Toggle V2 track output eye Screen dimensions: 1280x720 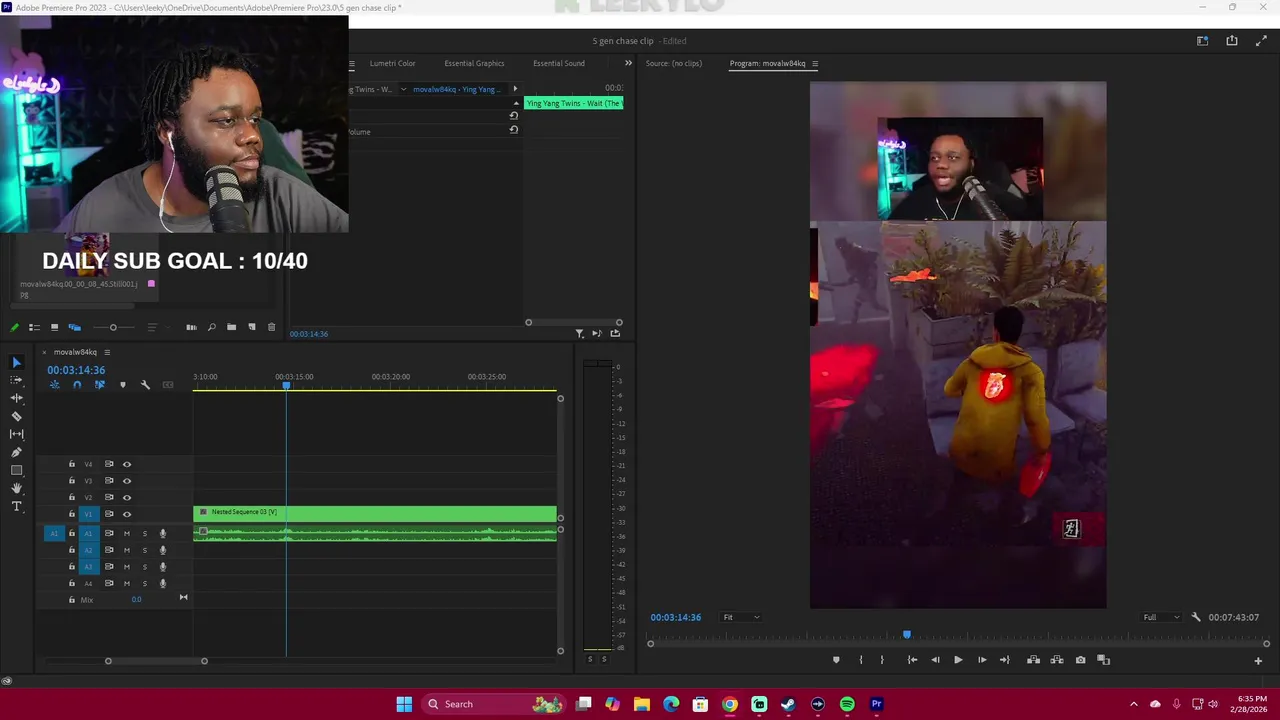click(x=127, y=497)
